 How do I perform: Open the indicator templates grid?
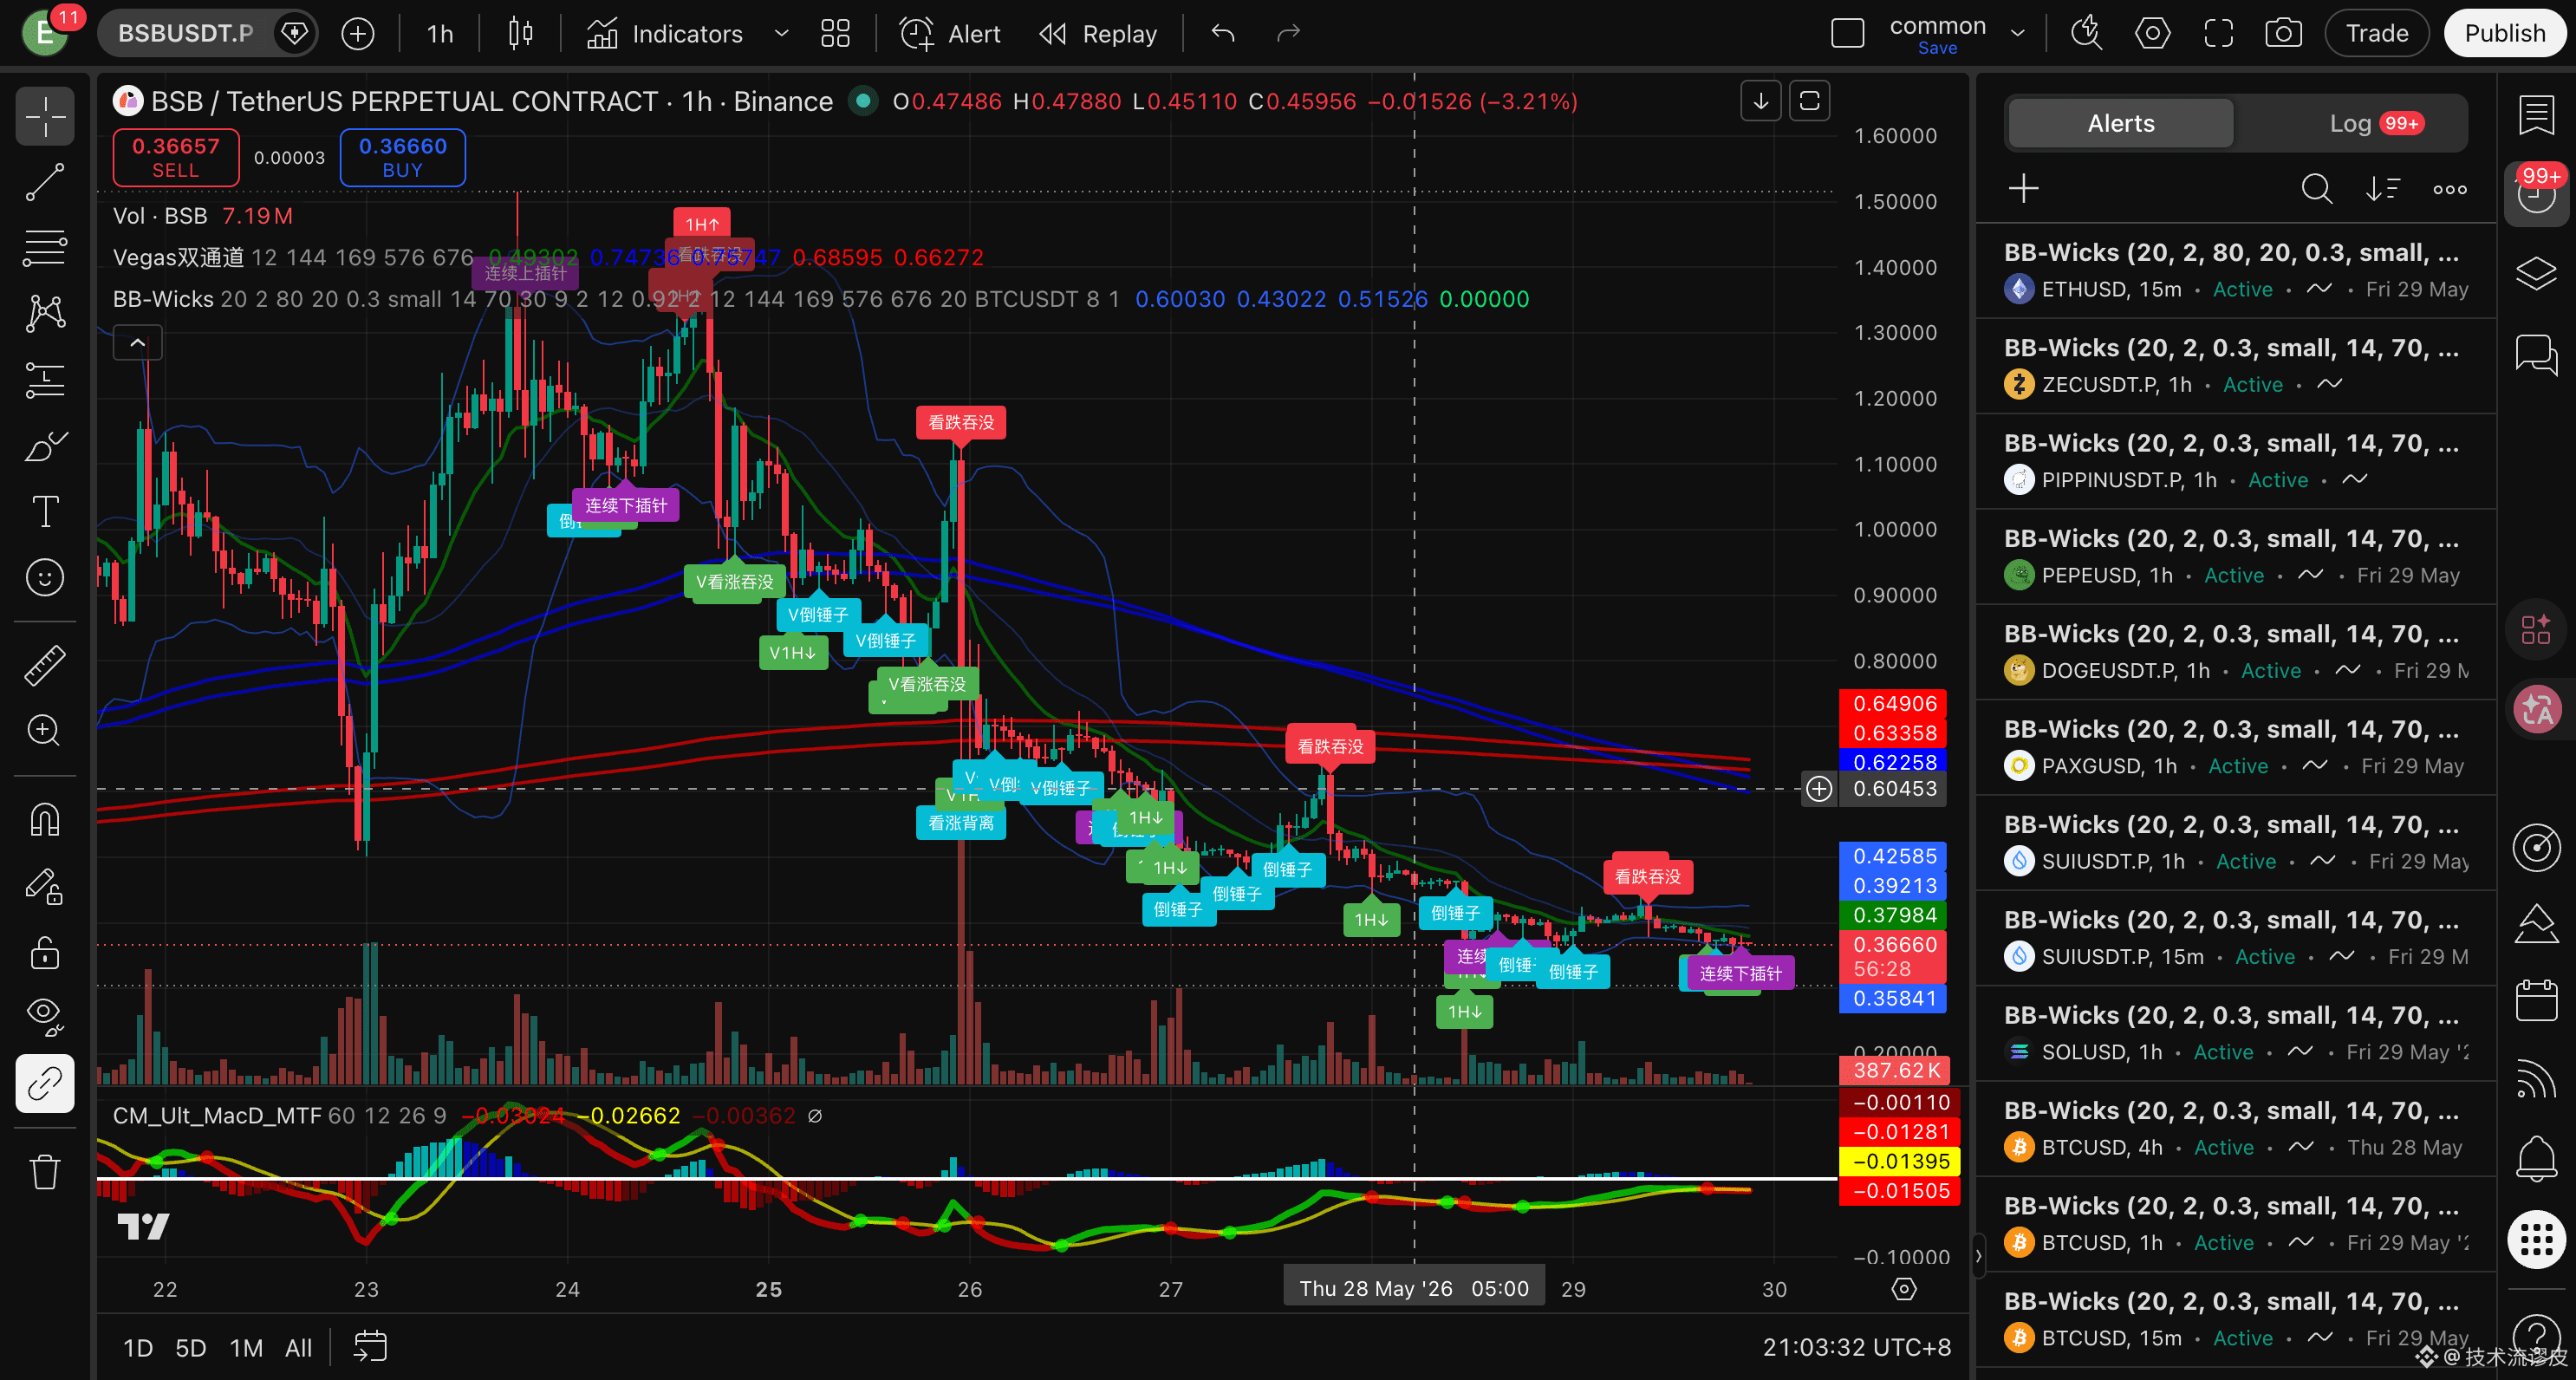(x=835, y=34)
